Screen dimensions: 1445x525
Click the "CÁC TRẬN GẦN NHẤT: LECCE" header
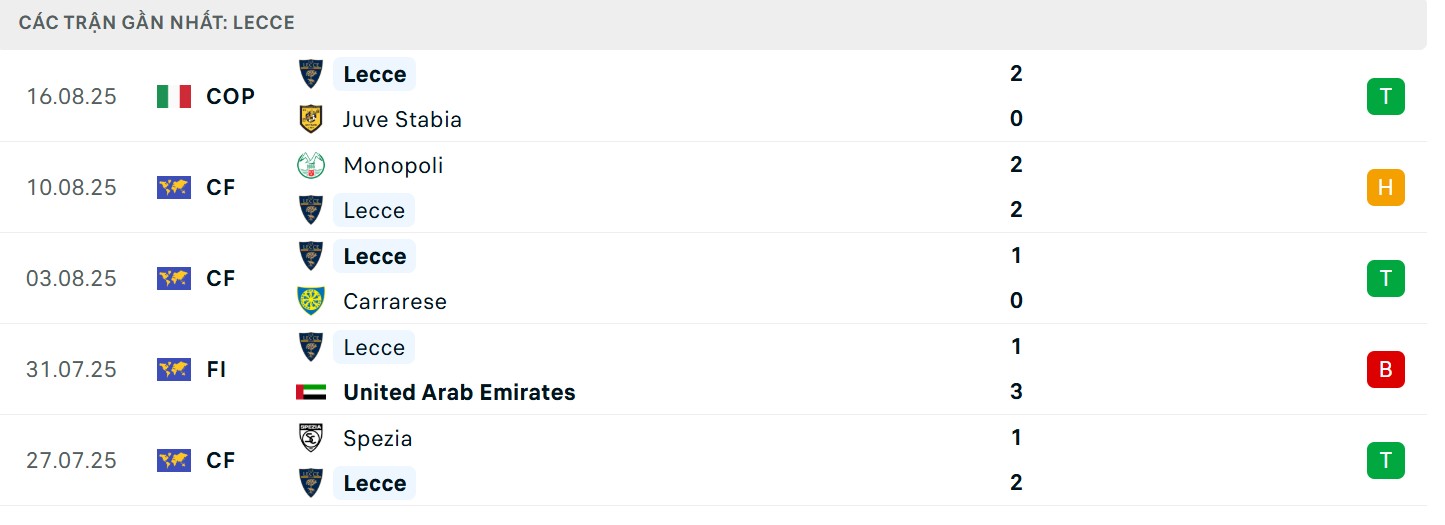tap(157, 22)
